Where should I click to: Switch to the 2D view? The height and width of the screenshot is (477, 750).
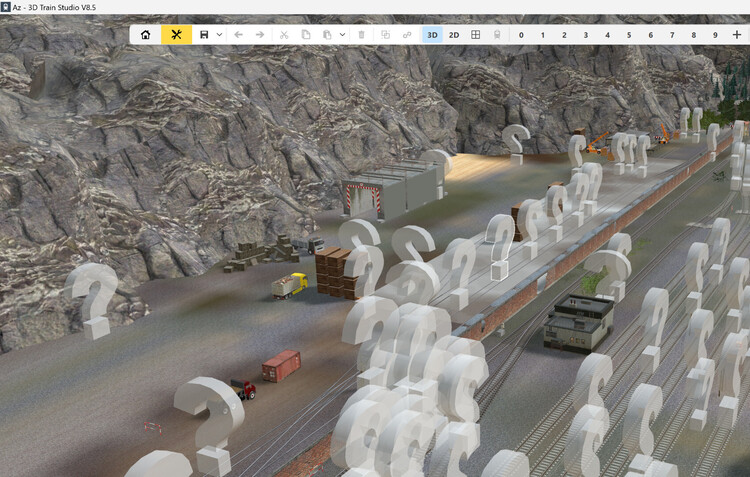click(x=454, y=35)
